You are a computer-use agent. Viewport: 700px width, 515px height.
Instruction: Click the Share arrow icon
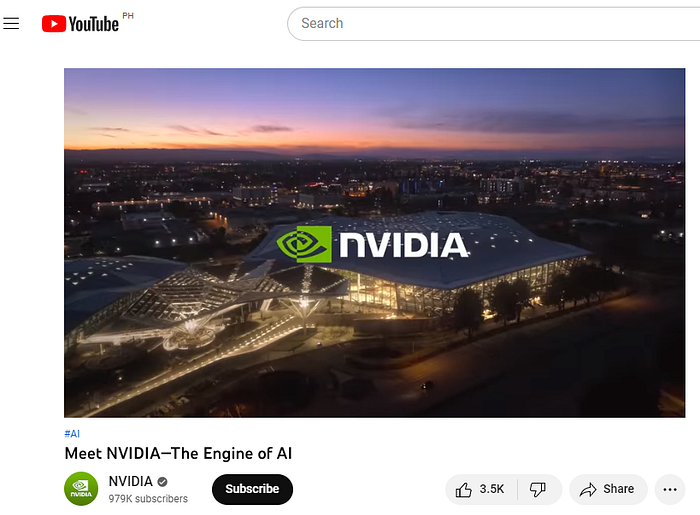pos(588,490)
